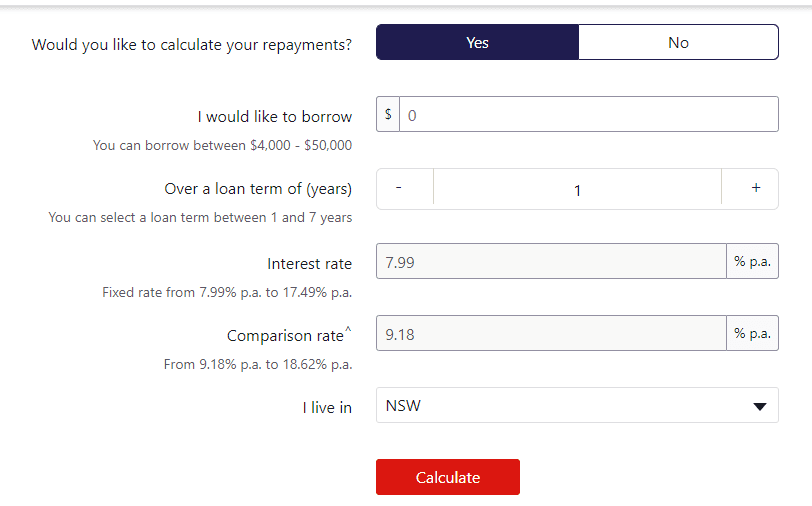Click the comparison rate % p.a. suffix
812x506 pixels.
[752, 334]
